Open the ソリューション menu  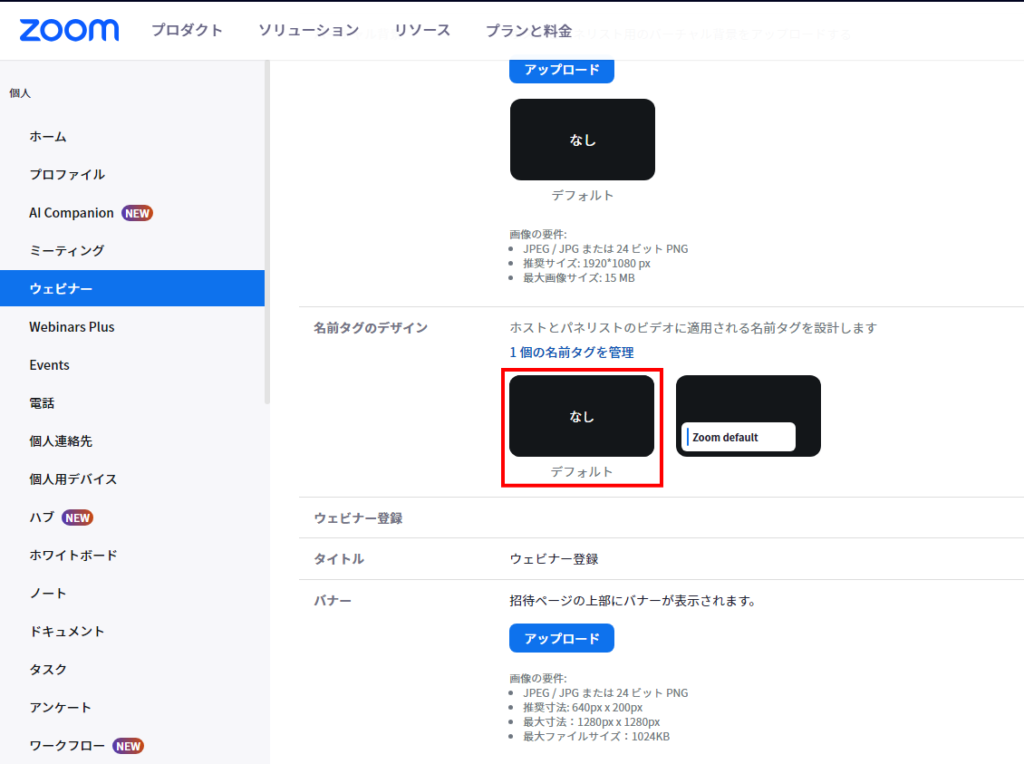(x=308, y=30)
